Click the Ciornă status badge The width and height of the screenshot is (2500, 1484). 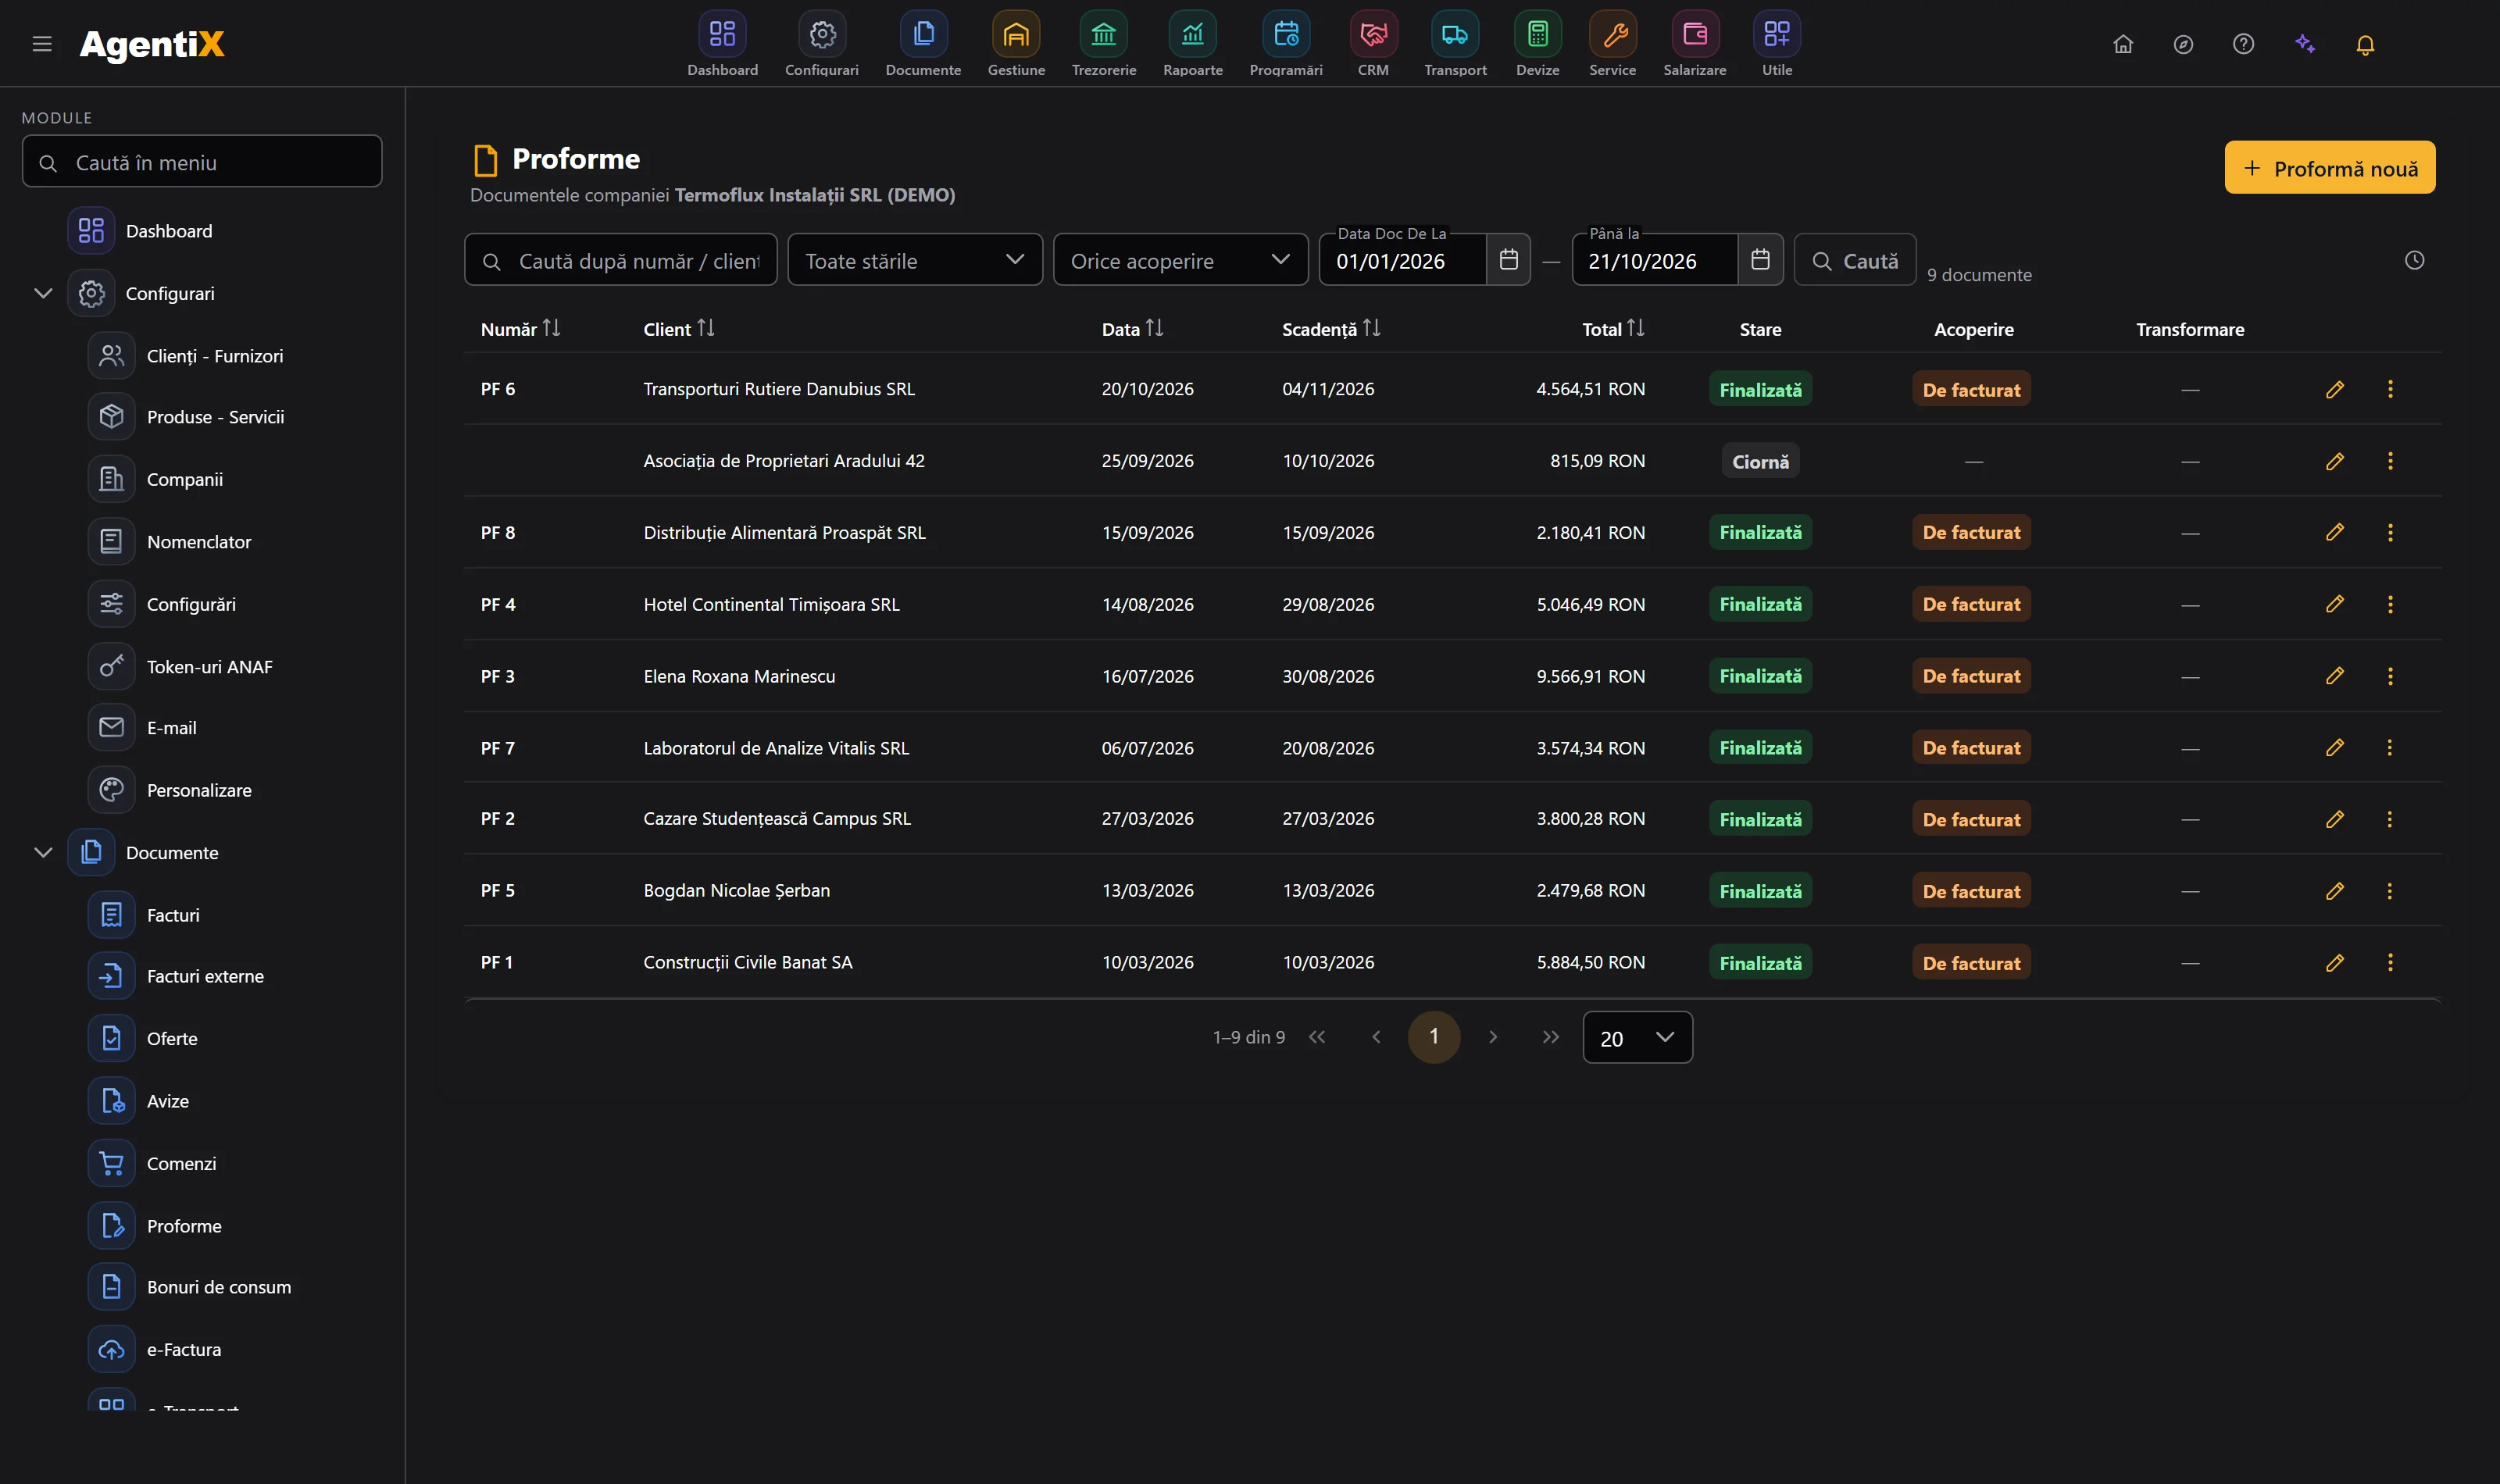[x=1759, y=462]
